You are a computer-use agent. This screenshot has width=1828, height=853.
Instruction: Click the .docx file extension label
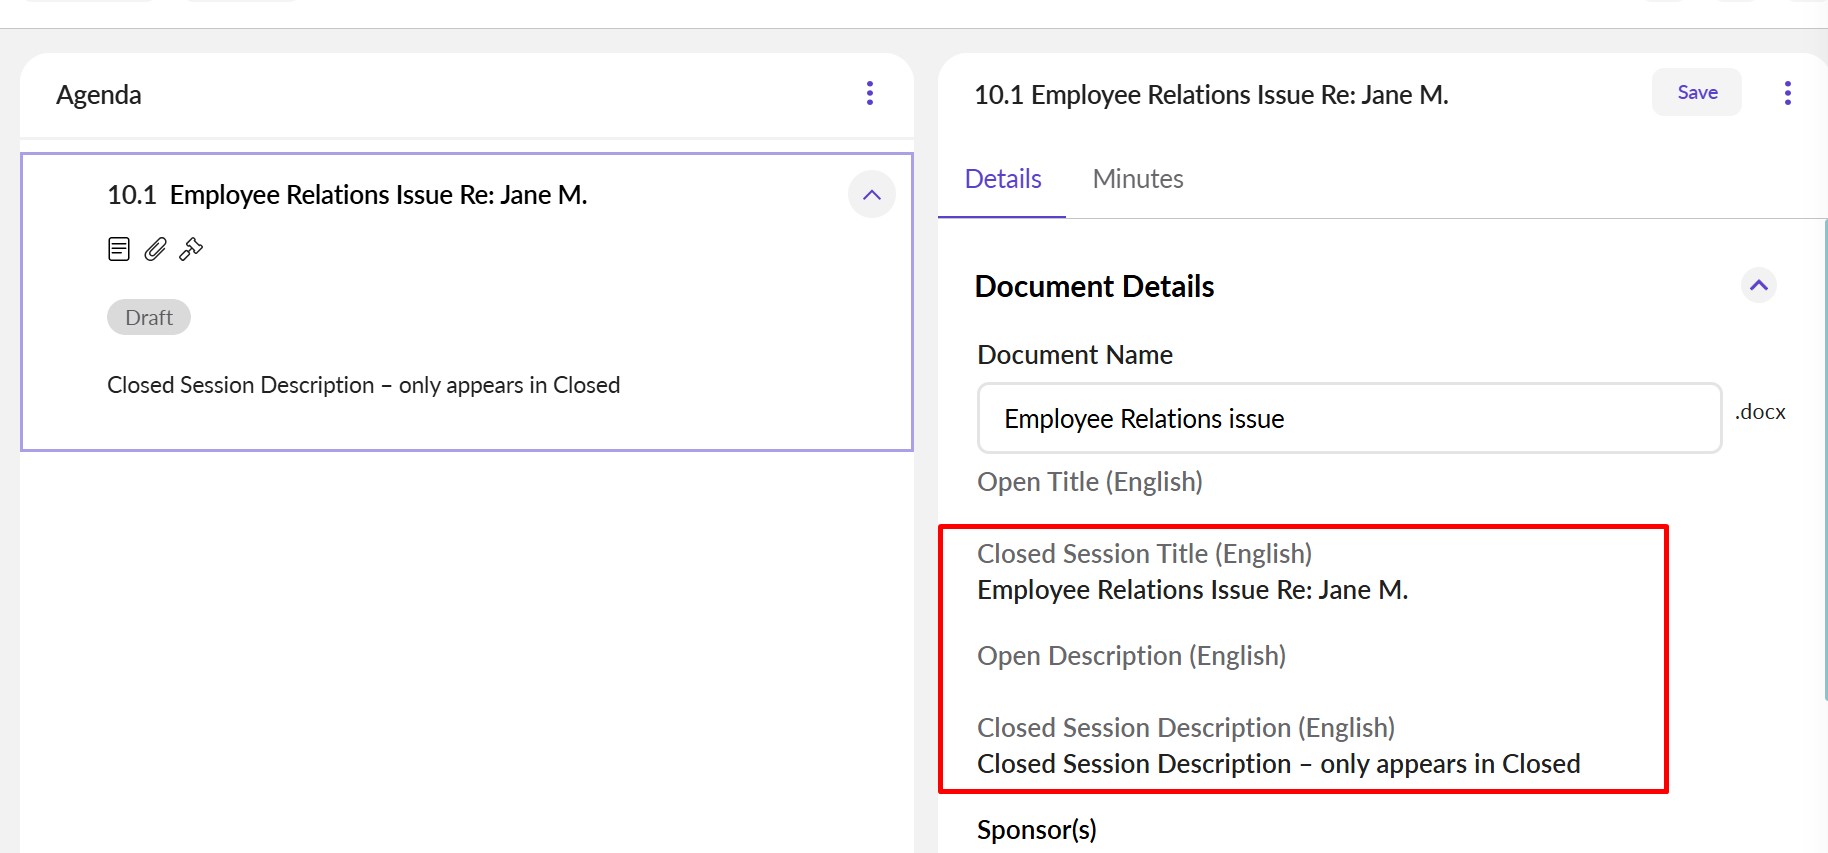tap(1759, 412)
